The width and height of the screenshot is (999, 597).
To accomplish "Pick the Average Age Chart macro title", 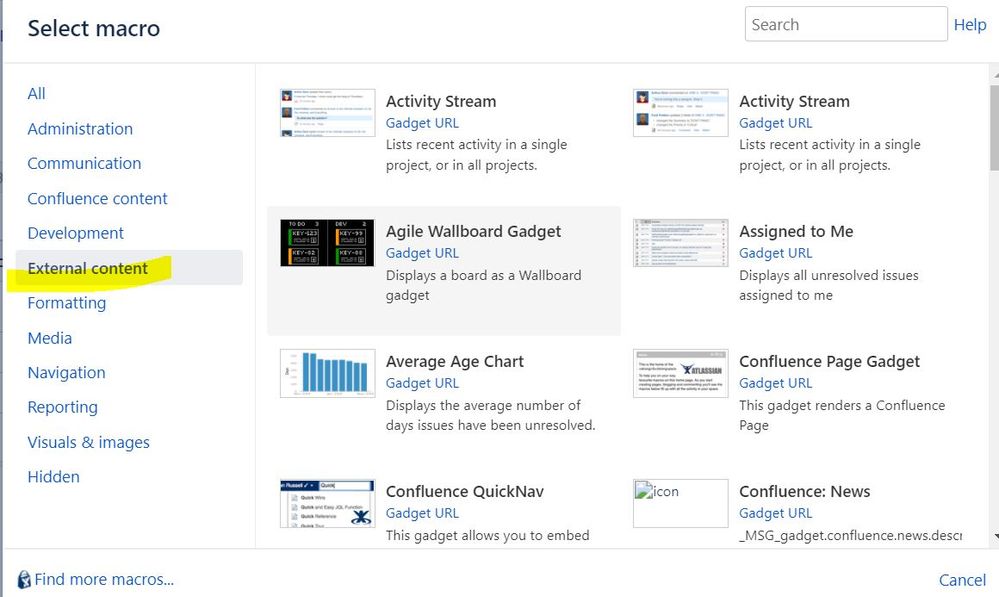I will (454, 361).
